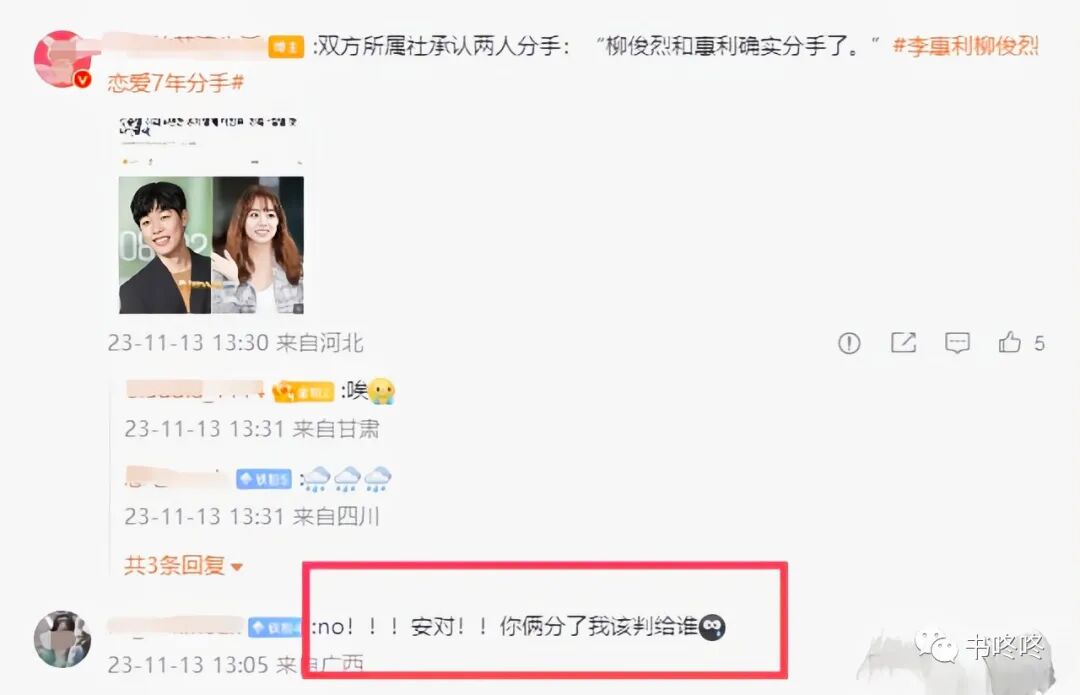Screen dimensions: 1080x695
Task: Click the 书咚咚 WeChat watermark
Action: click(x=979, y=647)
